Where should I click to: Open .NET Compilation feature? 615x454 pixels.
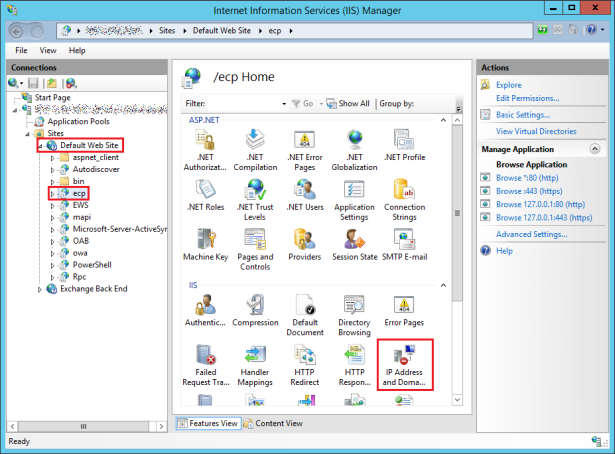click(255, 151)
